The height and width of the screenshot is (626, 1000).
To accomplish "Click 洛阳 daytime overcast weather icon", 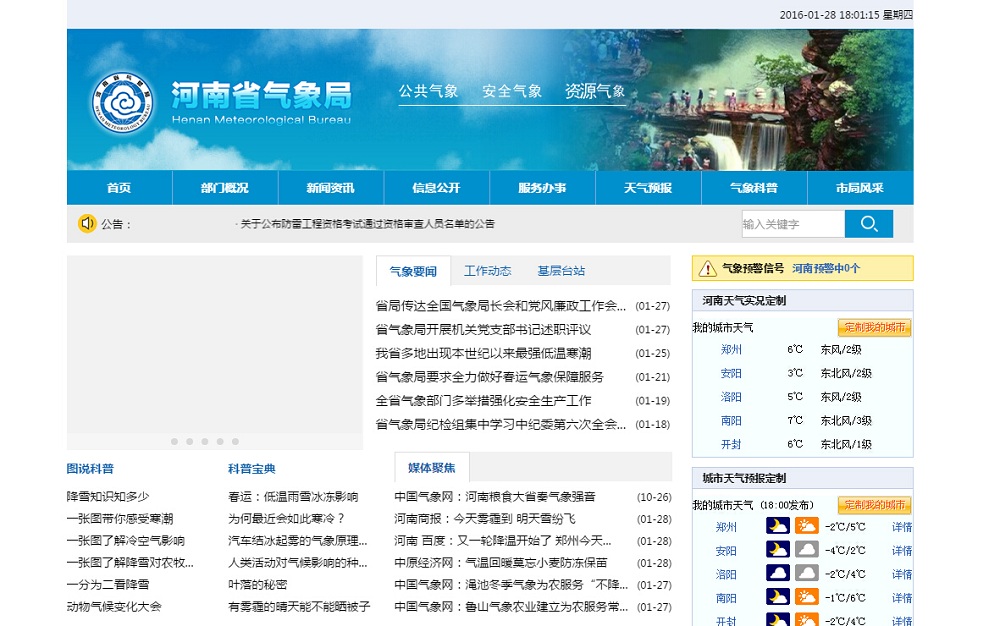I will 806,573.
